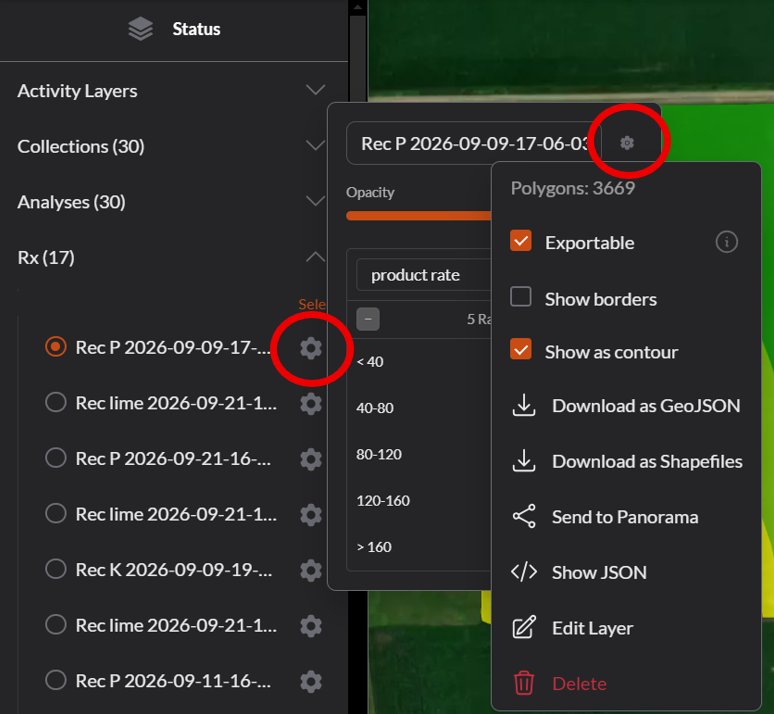Click the small gear beside the layer name field
This screenshot has width=774, height=714.
pyautogui.click(x=627, y=143)
